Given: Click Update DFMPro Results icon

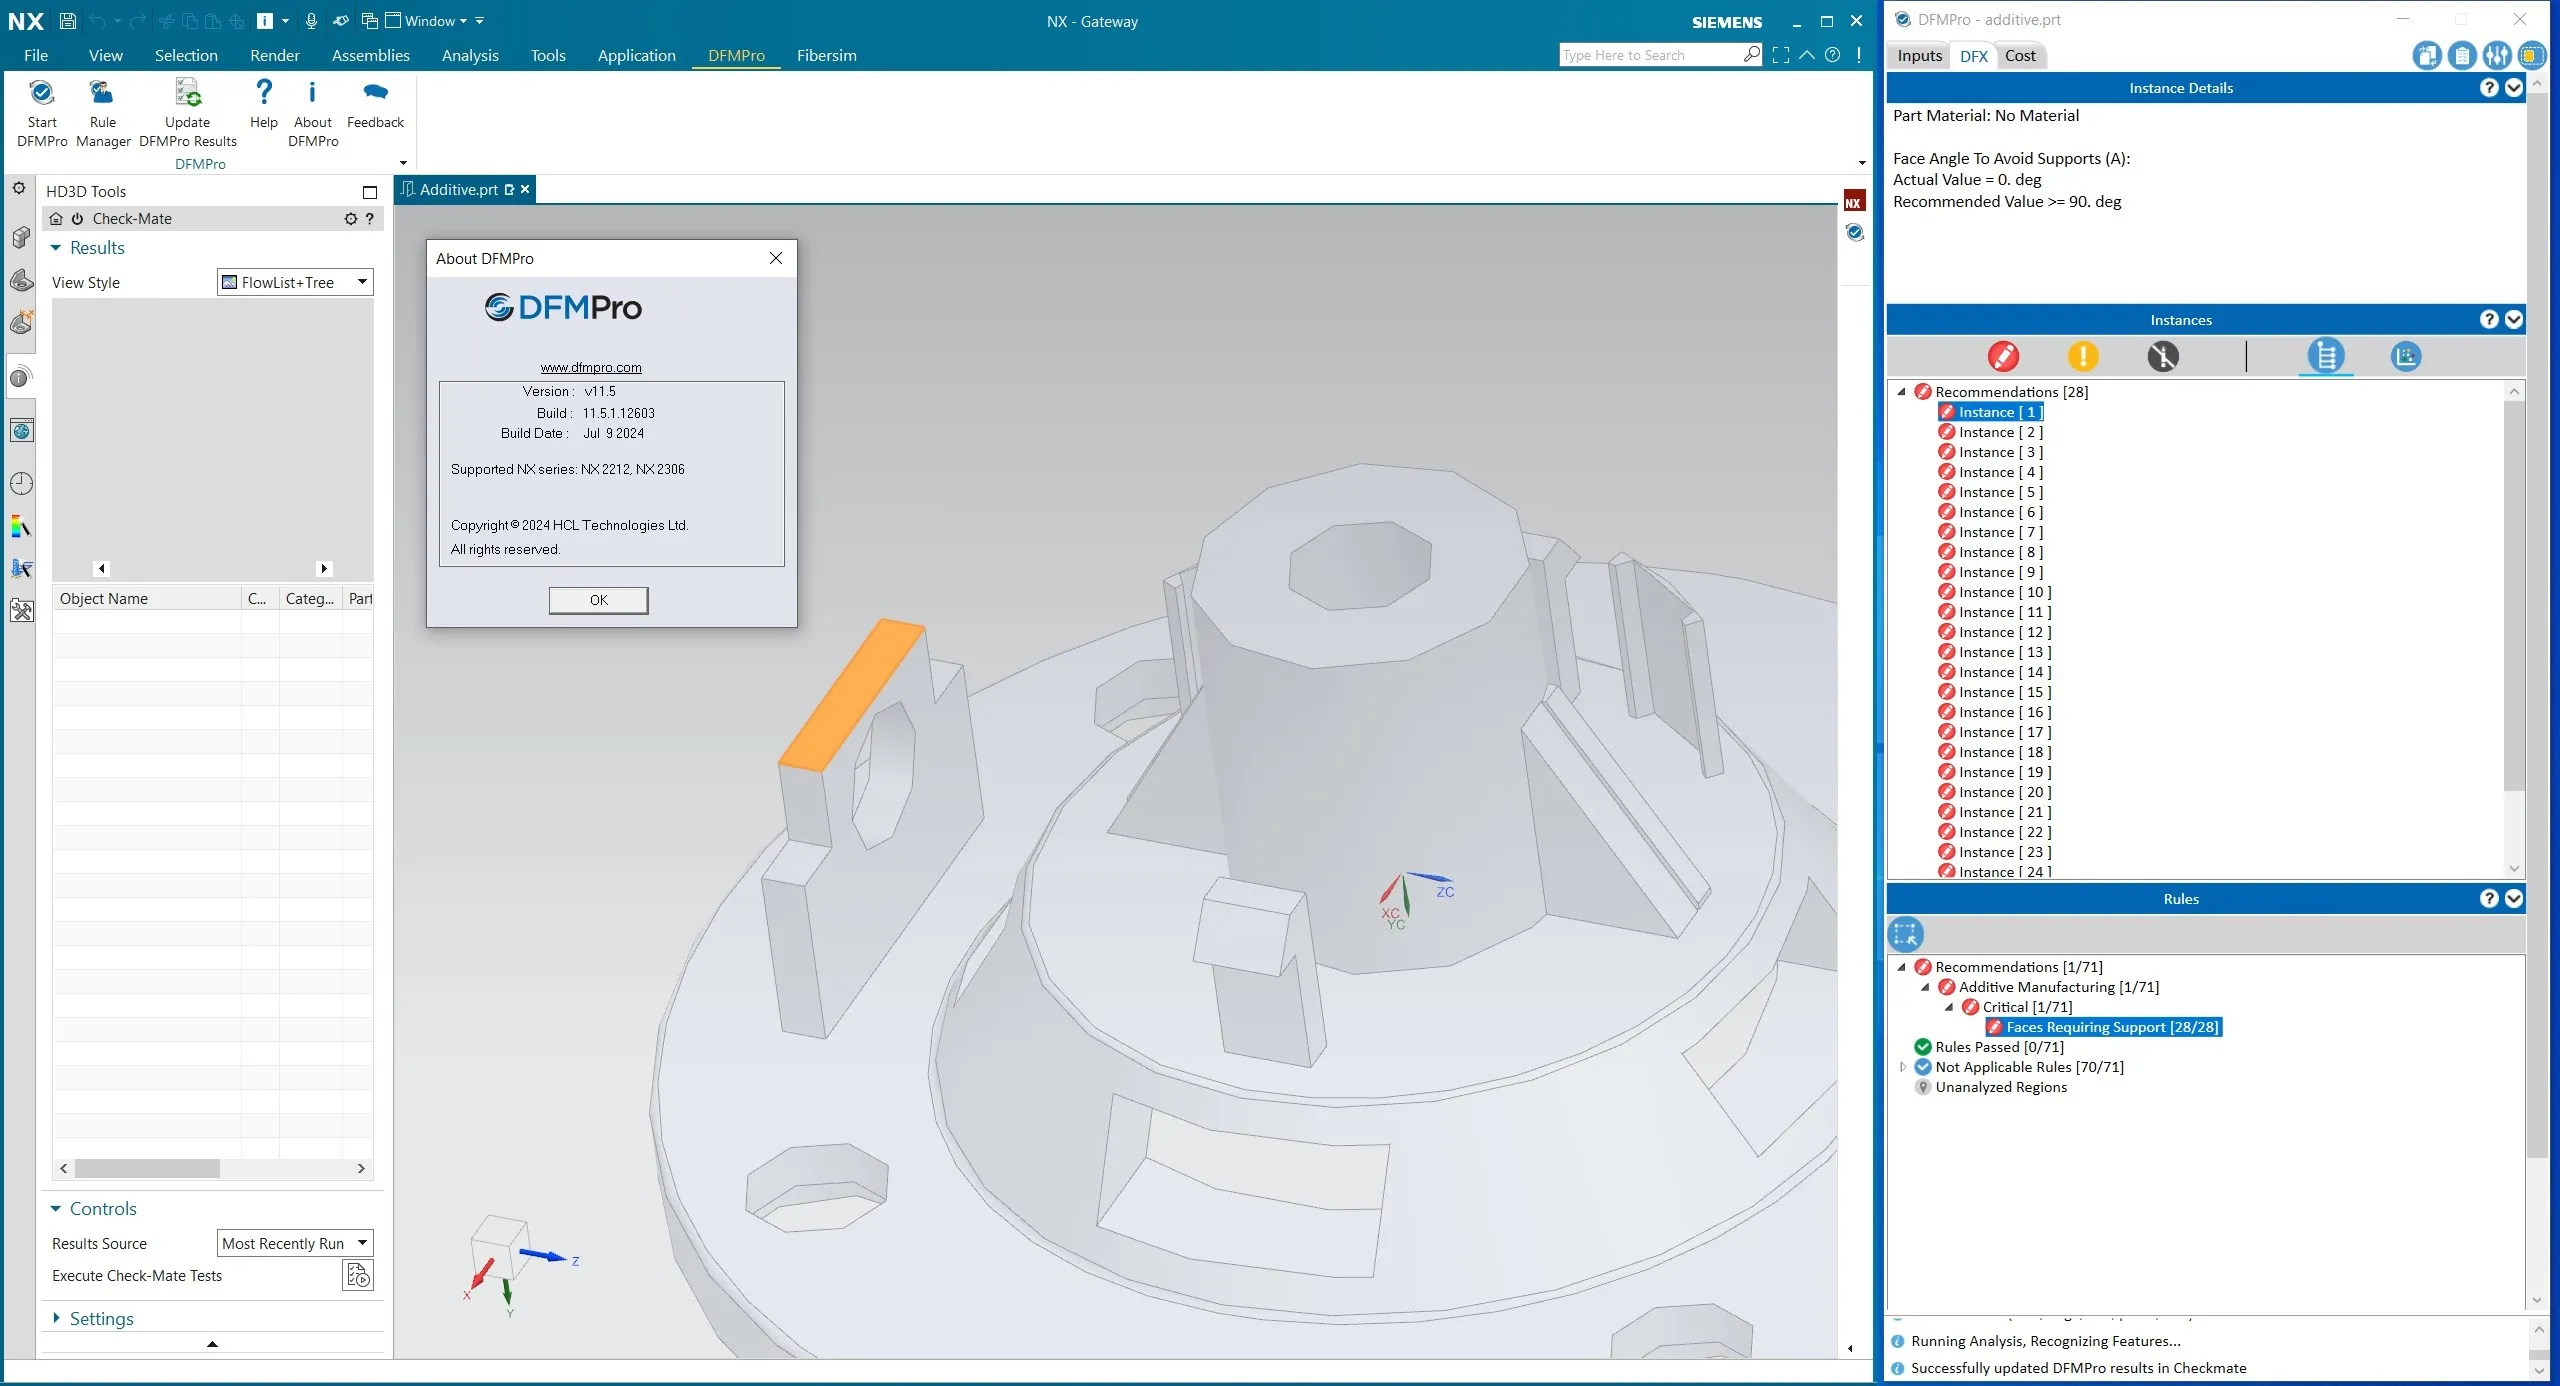Looking at the screenshot, I should coord(187,95).
